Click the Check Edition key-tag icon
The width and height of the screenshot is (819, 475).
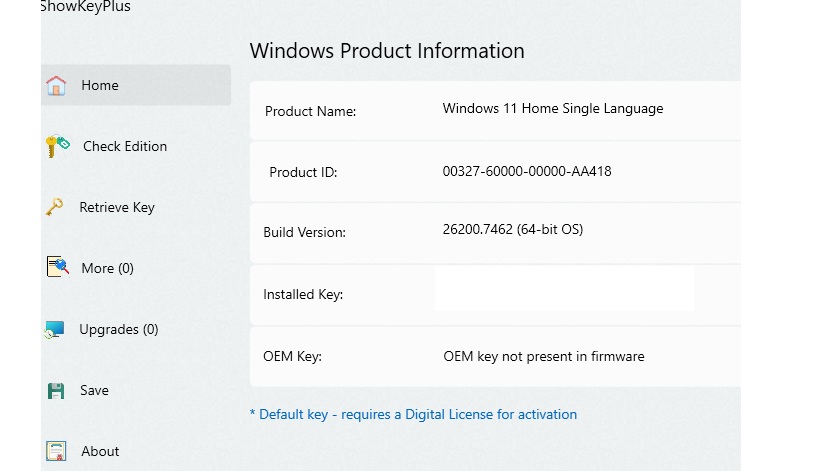tap(57, 146)
